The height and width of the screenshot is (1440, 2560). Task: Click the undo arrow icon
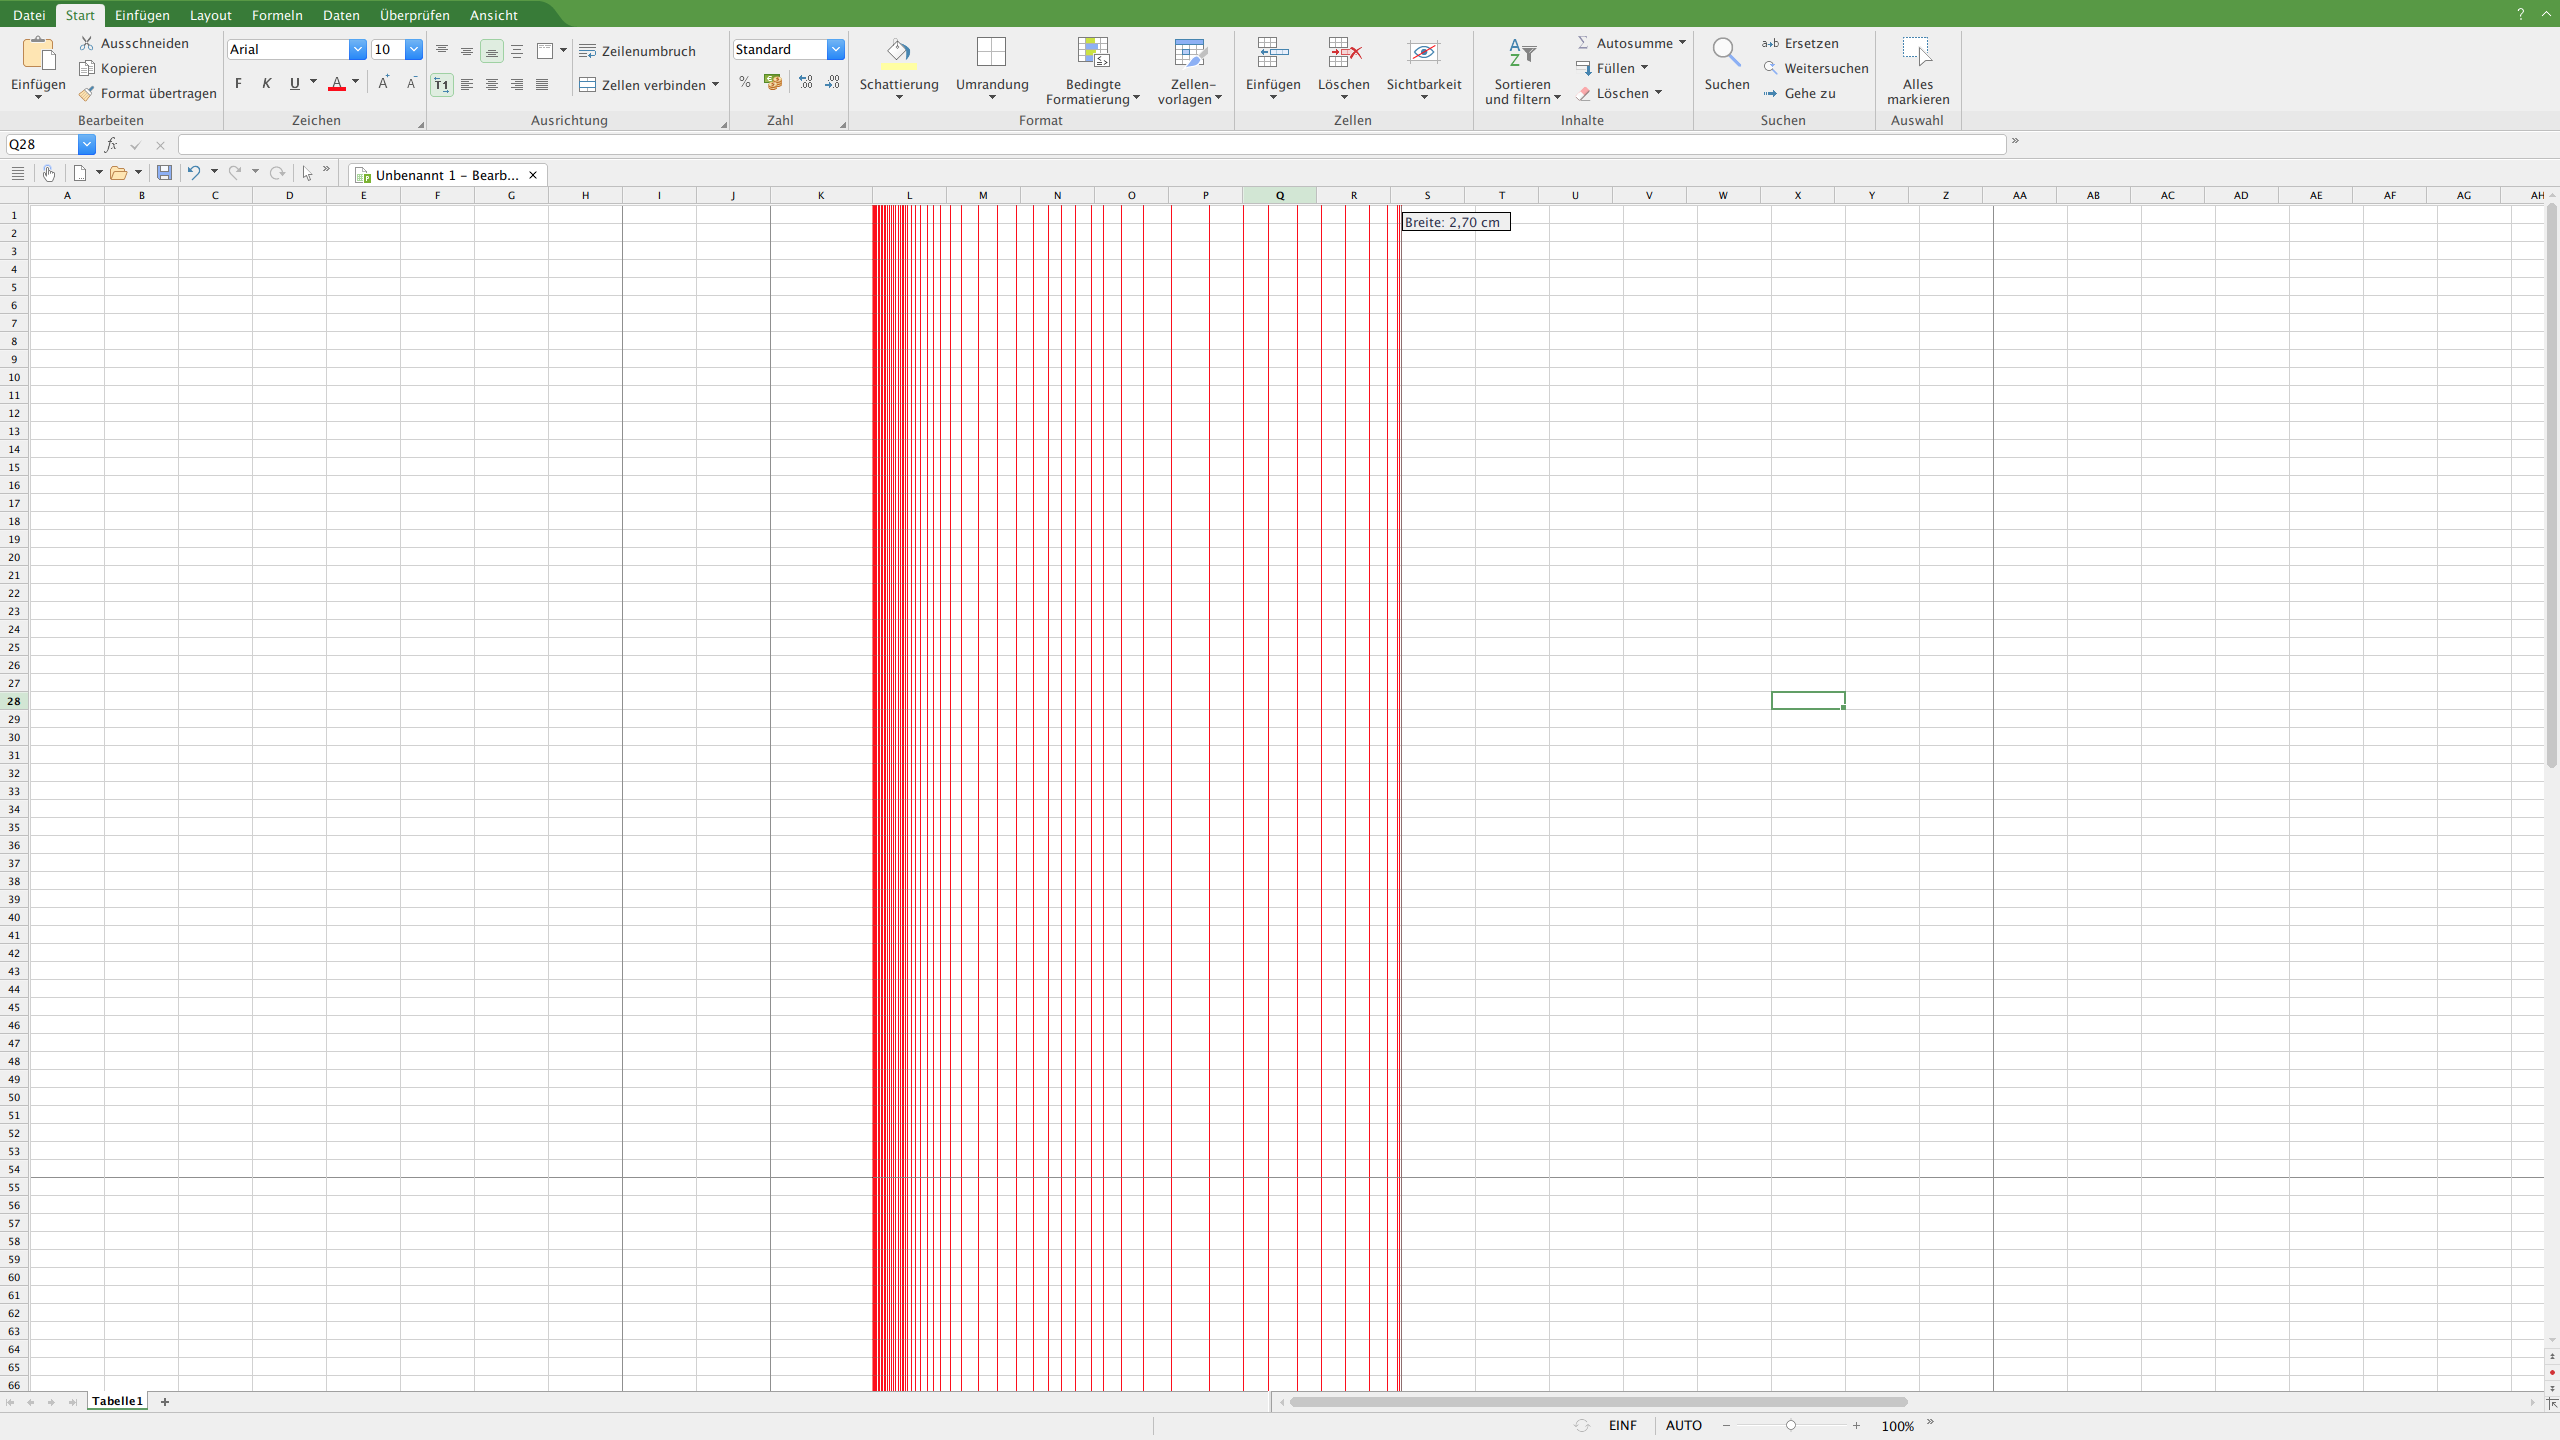tap(194, 173)
